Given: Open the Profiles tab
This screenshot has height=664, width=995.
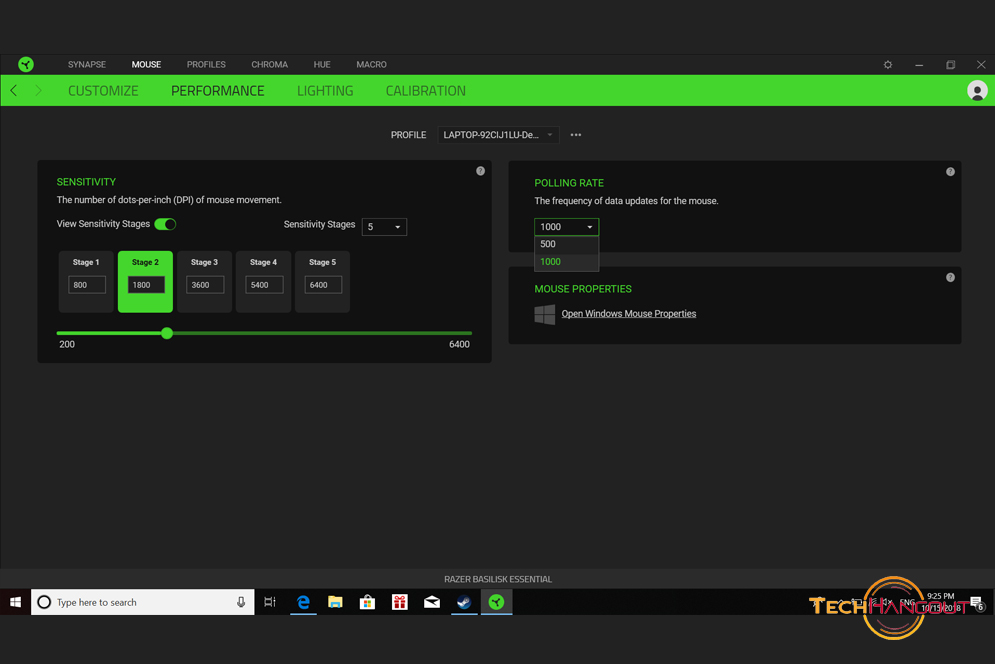Looking at the screenshot, I should click(x=206, y=65).
